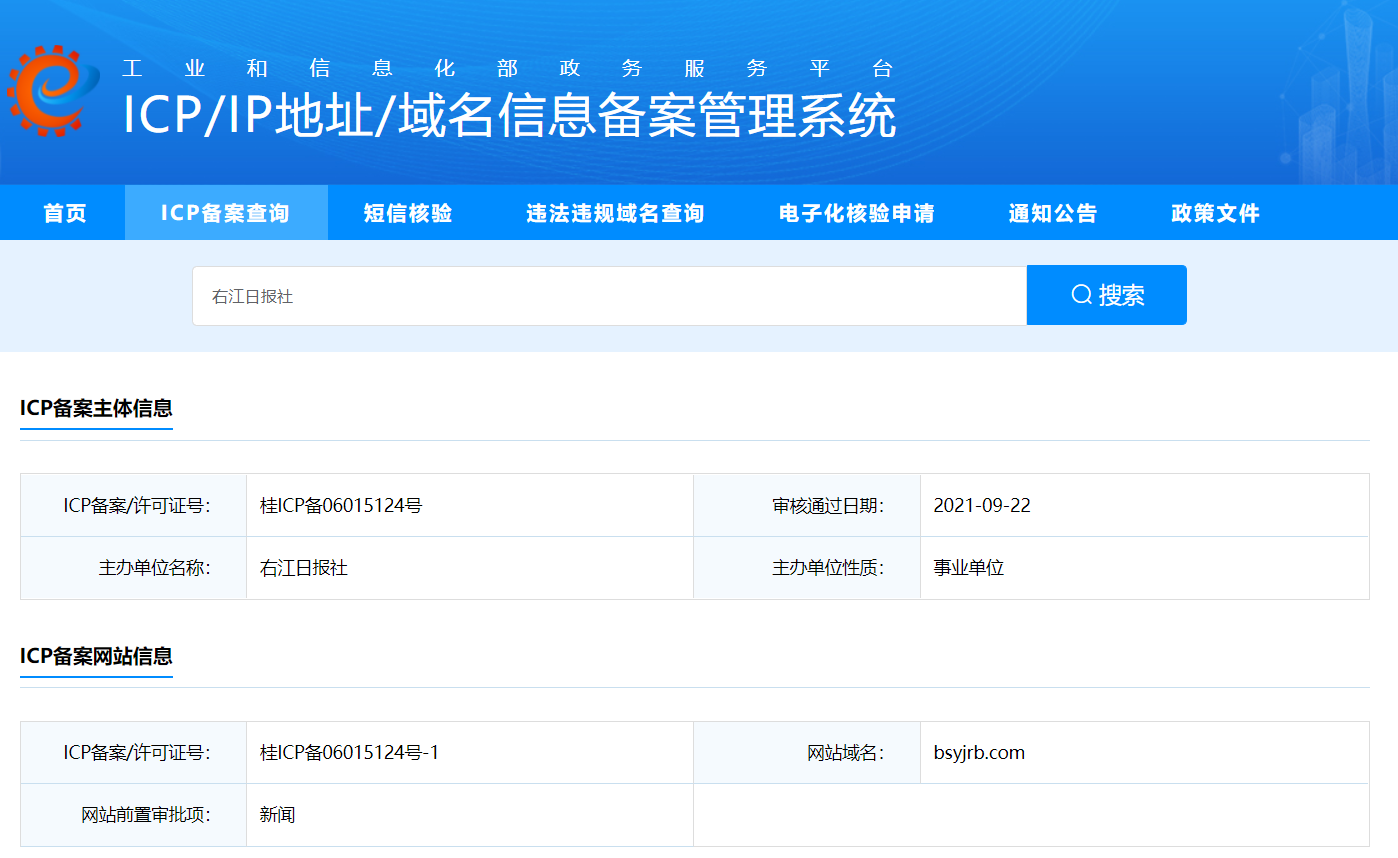Click the 网站域名 label cell
The width and height of the screenshot is (1398, 858).
point(807,753)
